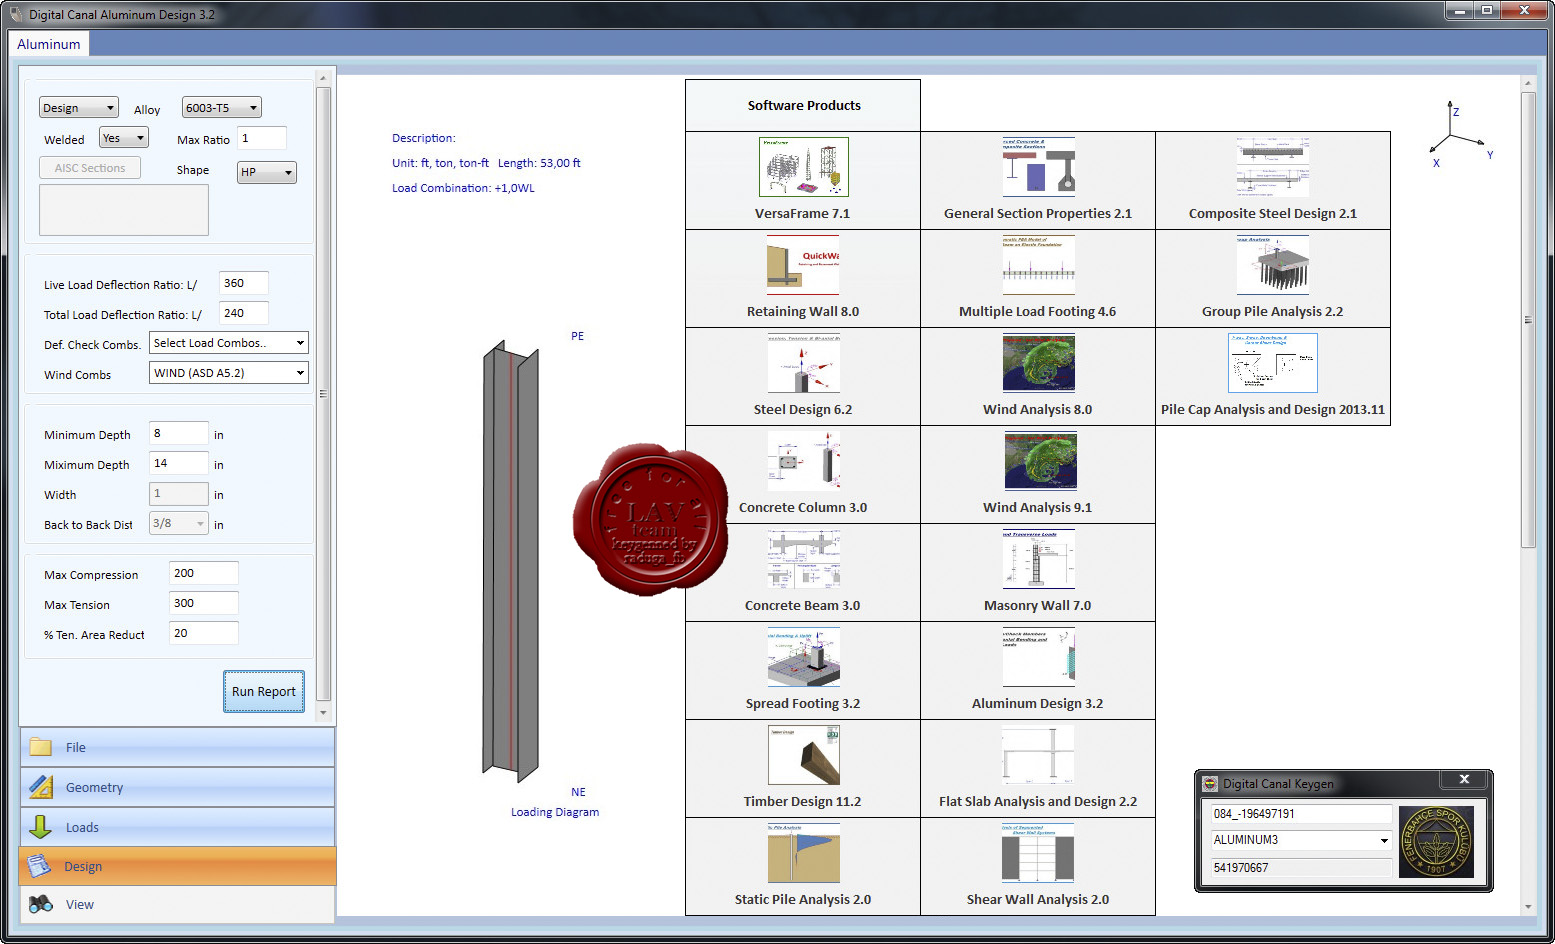Select the Wind Analysis 9.1 icon
The width and height of the screenshot is (1555, 944).
(x=1041, y=461)
